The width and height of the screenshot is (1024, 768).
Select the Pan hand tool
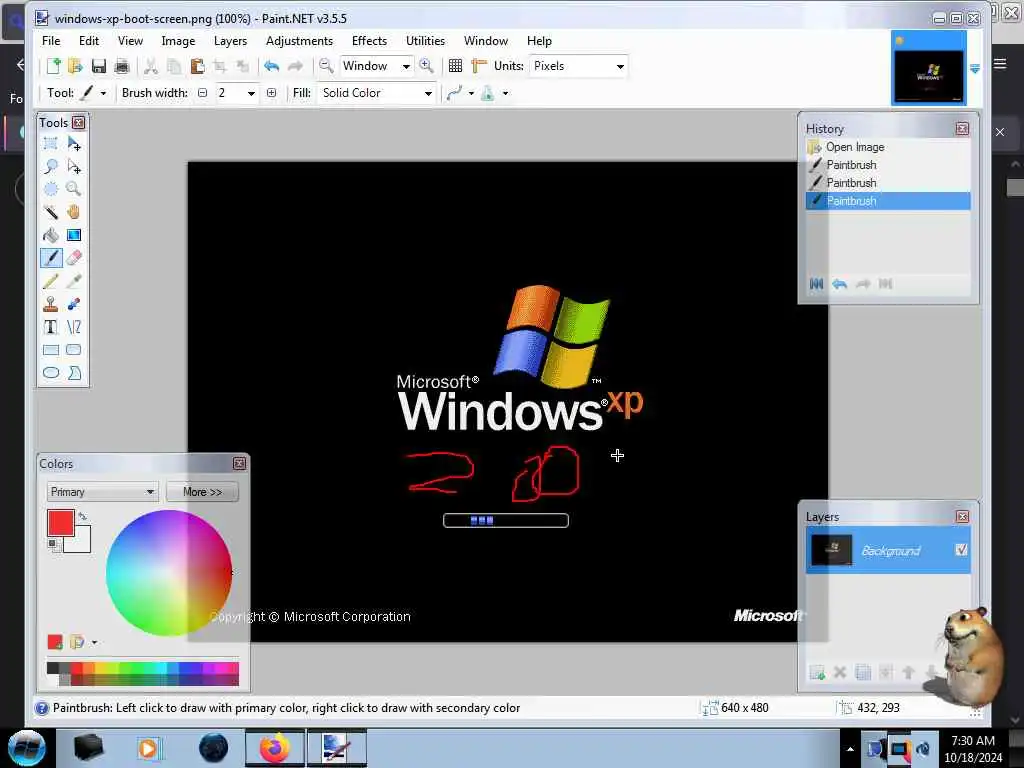click(x=74, y=212)
